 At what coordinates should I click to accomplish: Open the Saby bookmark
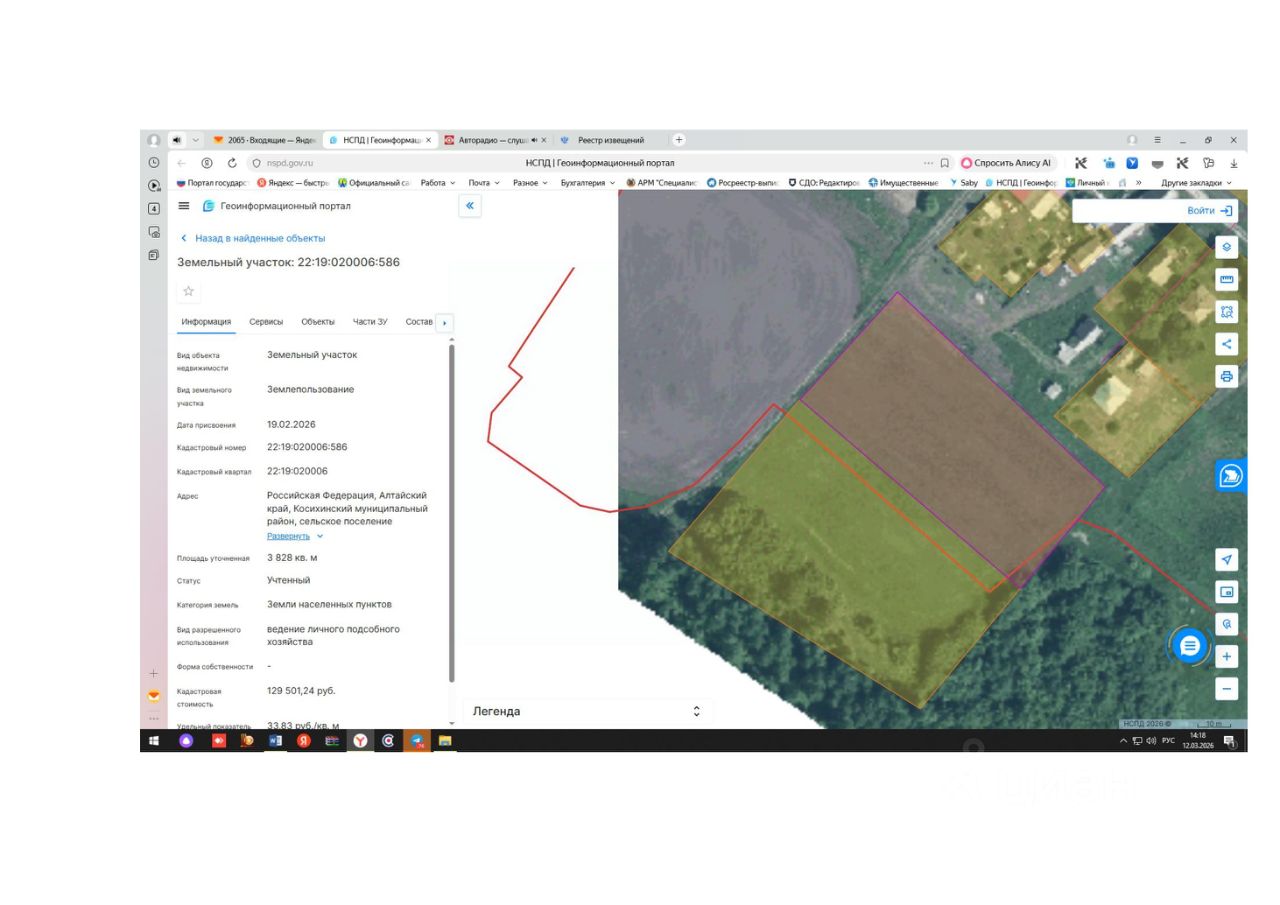(x=964, y=183)
